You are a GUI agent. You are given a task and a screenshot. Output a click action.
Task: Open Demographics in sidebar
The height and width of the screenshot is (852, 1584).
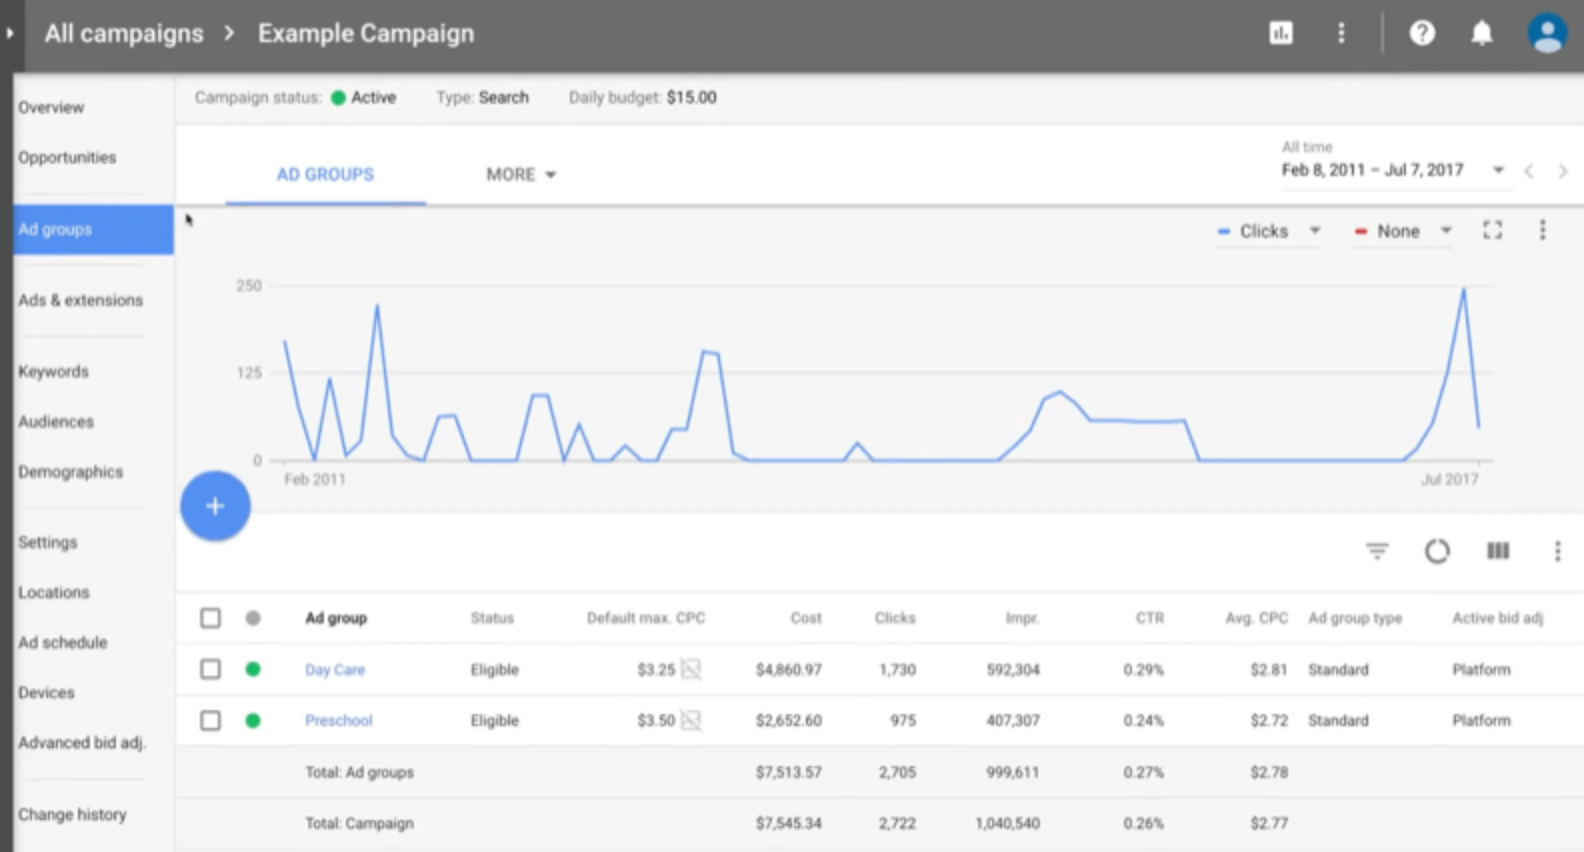70,471
